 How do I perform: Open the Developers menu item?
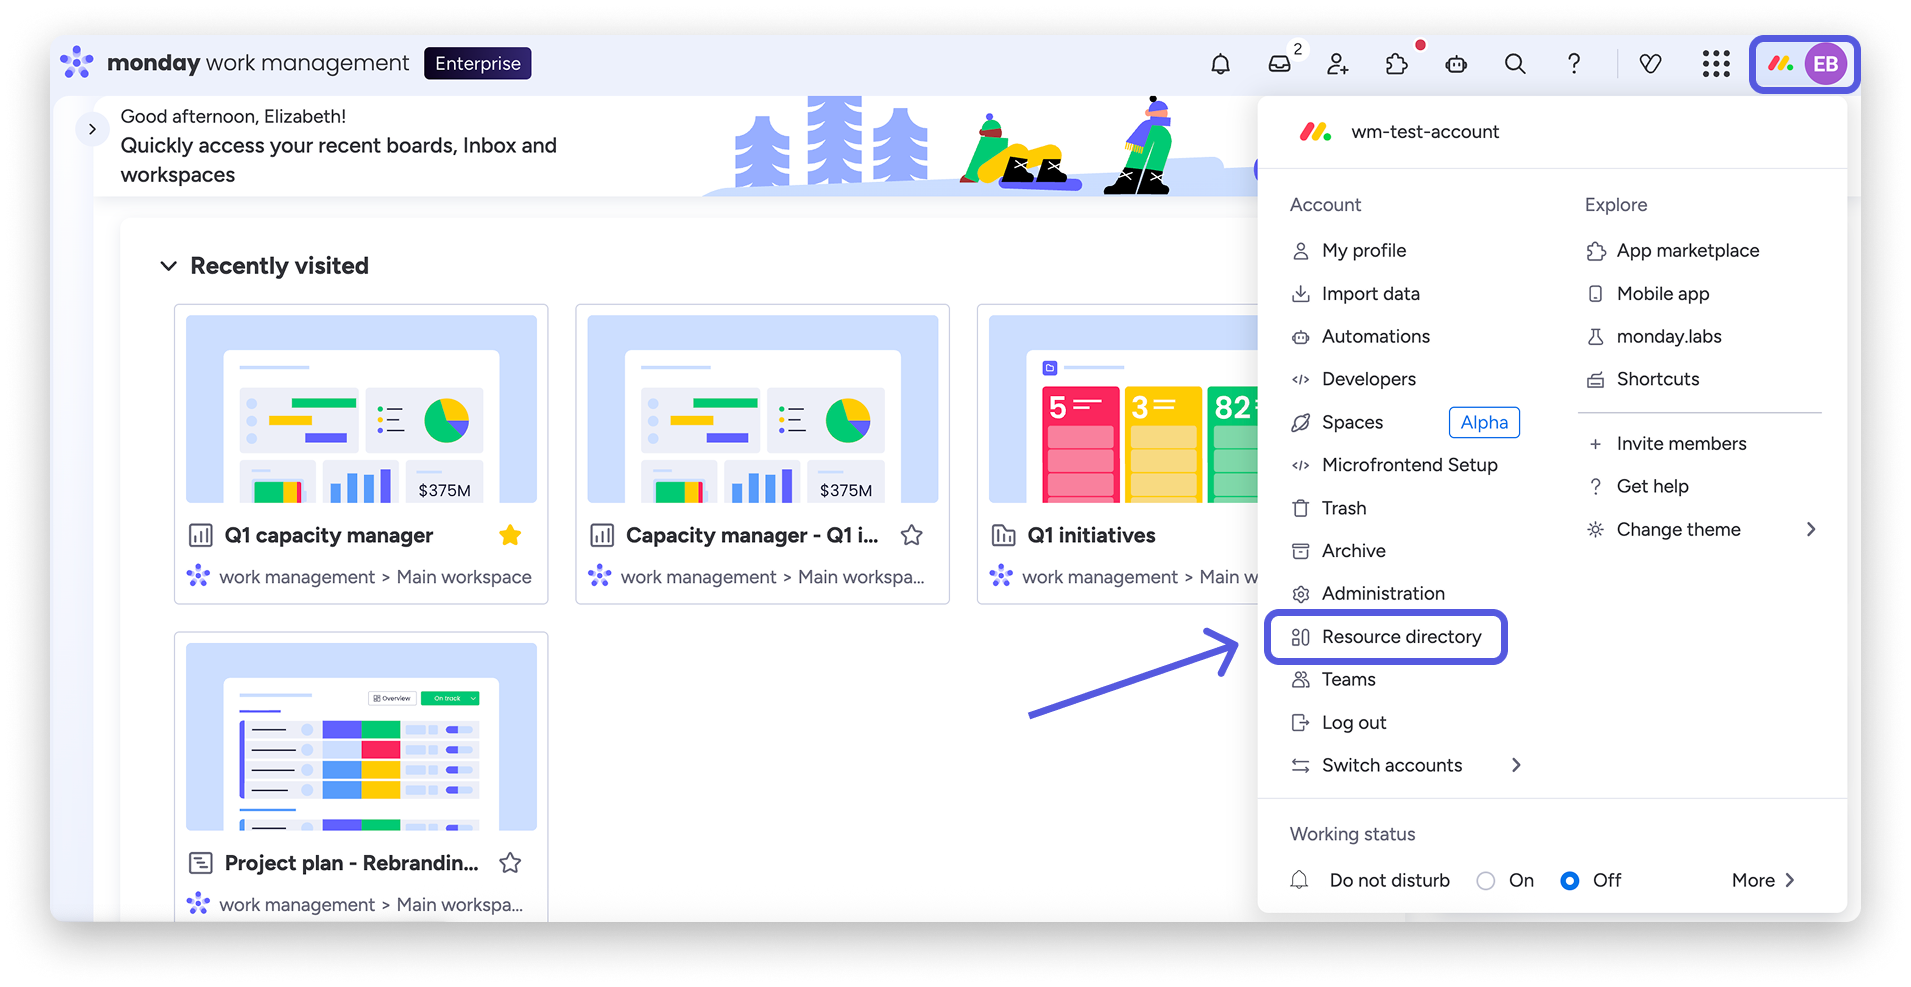pos(1369,379)
